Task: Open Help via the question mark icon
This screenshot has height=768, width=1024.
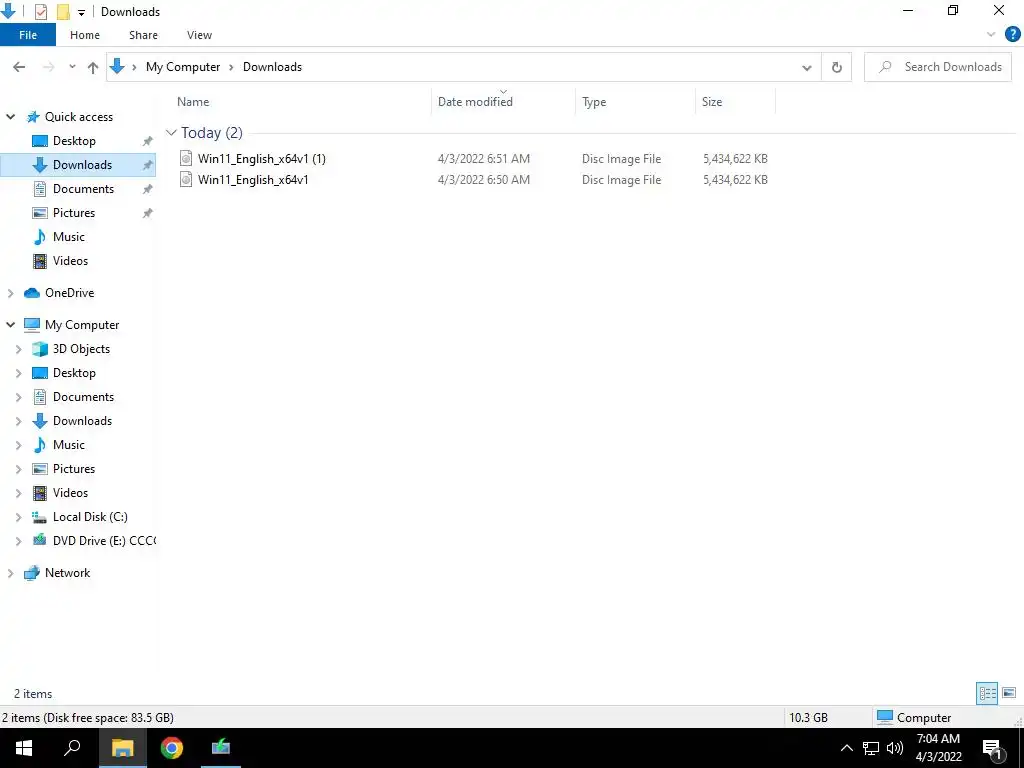Action: click(1012, 35)
